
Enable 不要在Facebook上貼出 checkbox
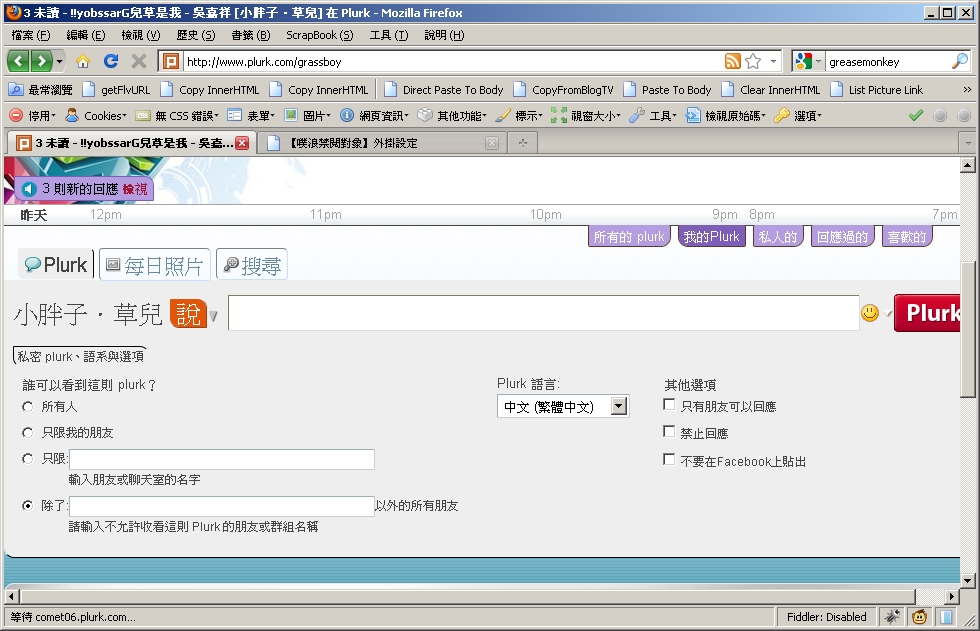click(670, 460)
